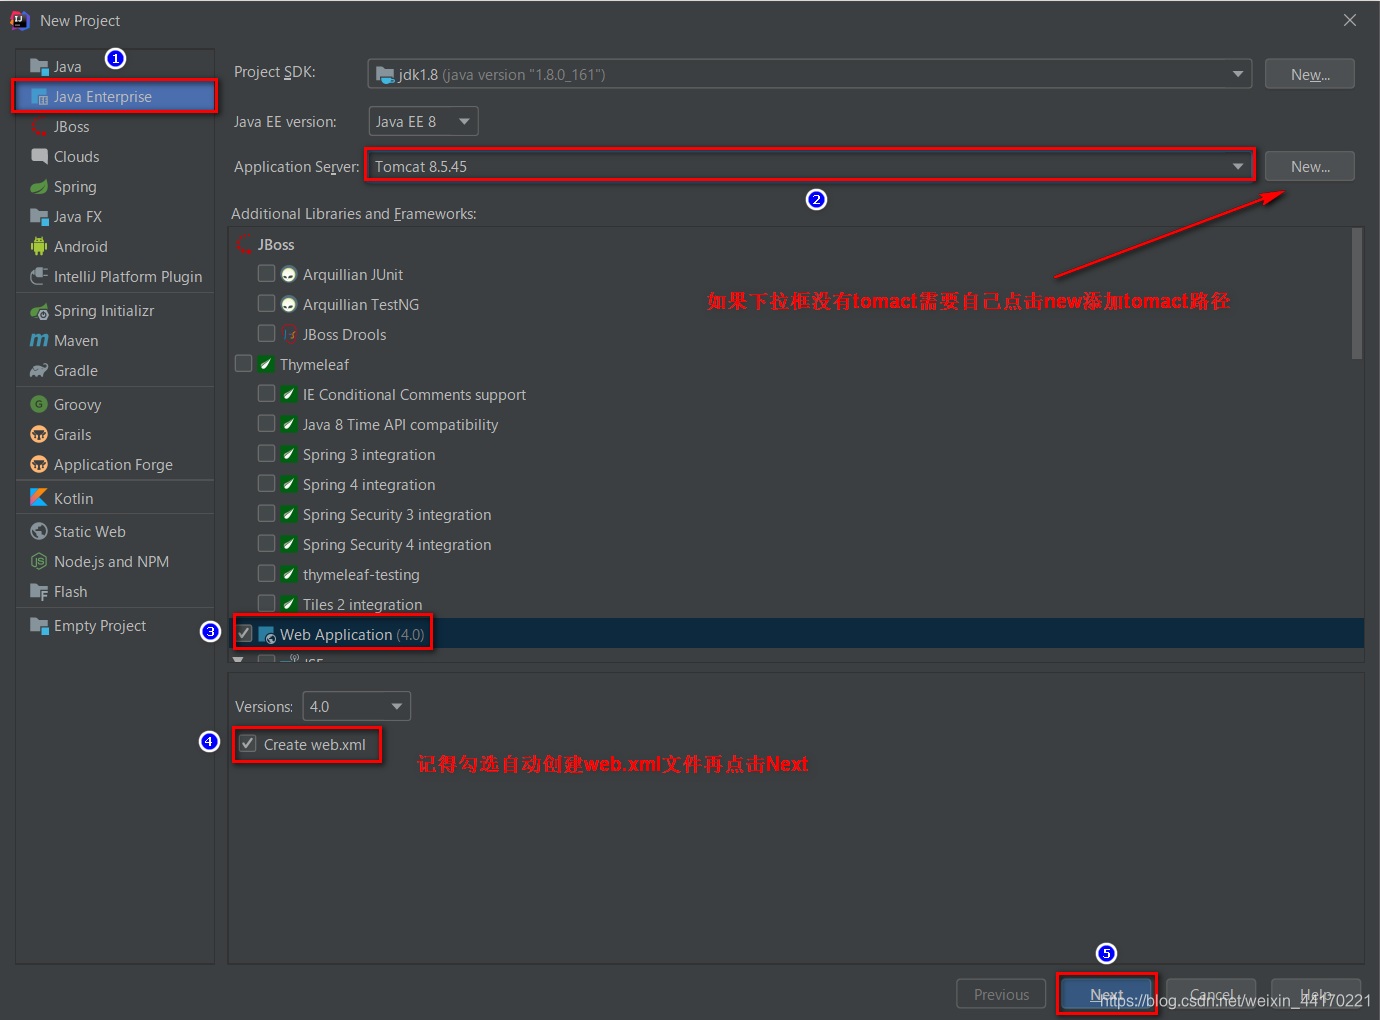The image size is (1380, 1020).
Task: Select the Java FX folder icon
Action: click(x=39, y=217)
